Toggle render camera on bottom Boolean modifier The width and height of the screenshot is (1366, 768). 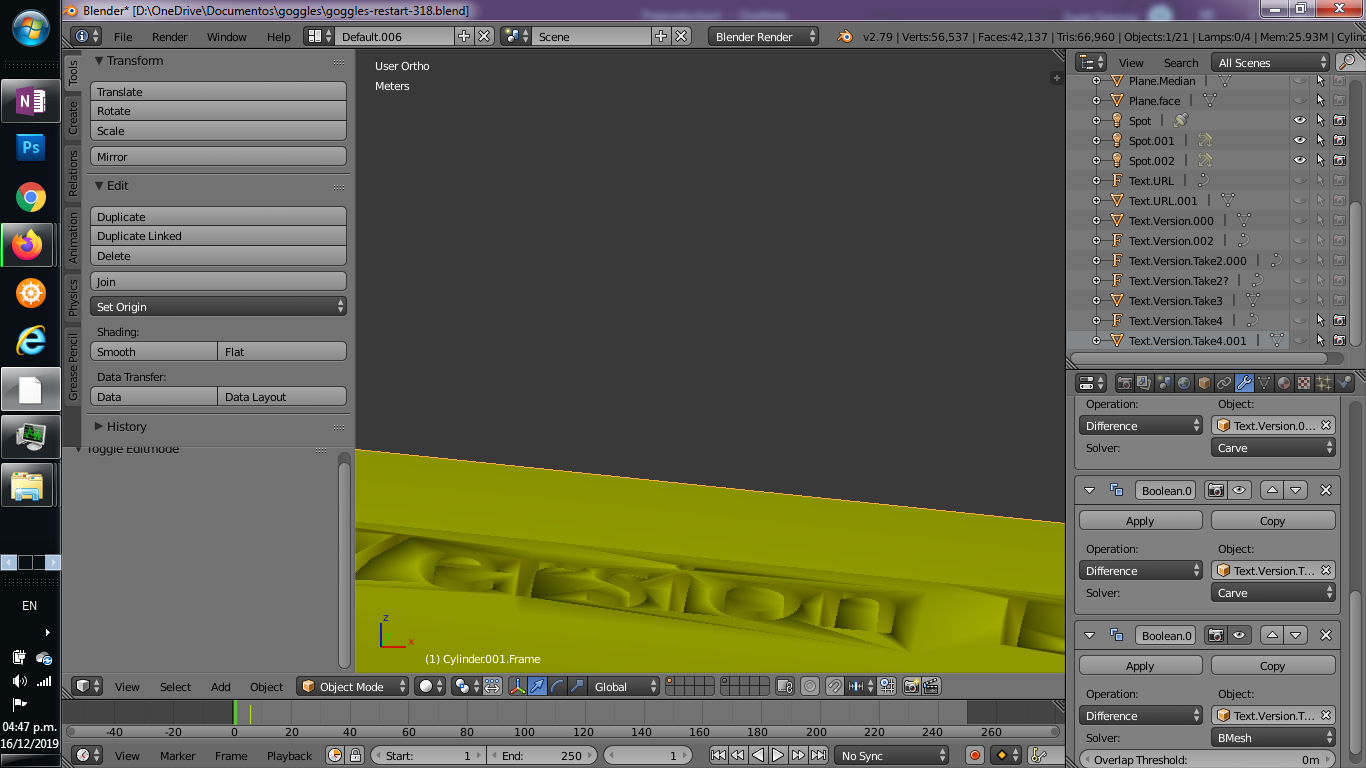(x=1215, y=636)
